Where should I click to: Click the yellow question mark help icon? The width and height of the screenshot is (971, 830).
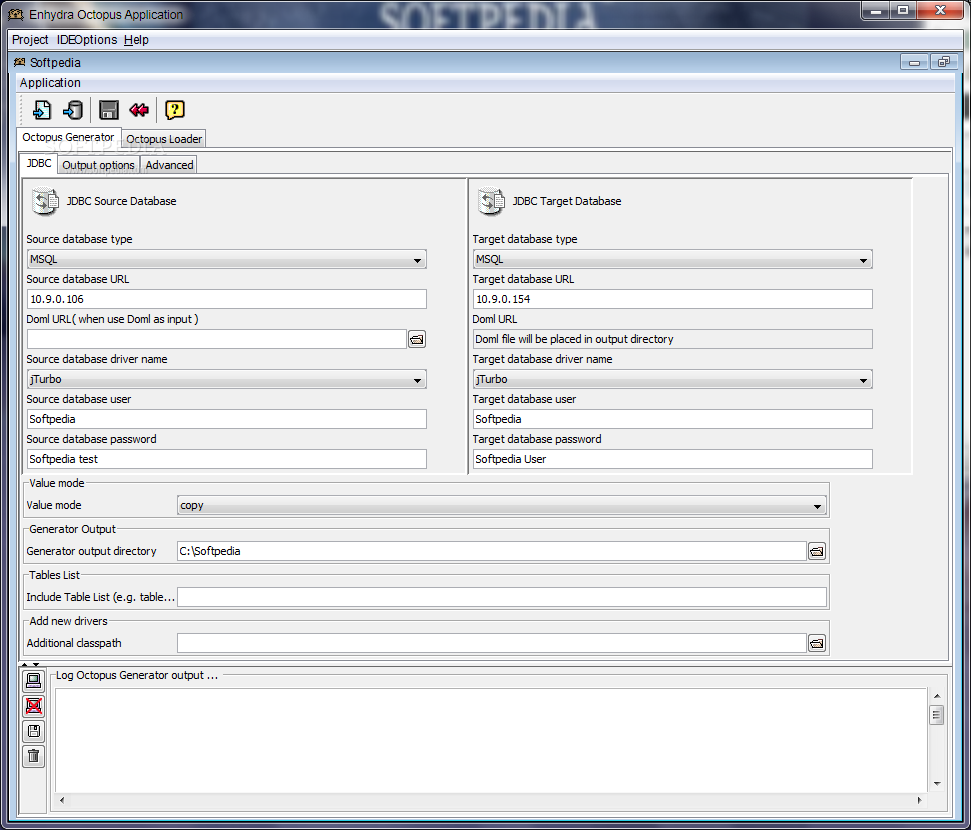coord(175,110)
